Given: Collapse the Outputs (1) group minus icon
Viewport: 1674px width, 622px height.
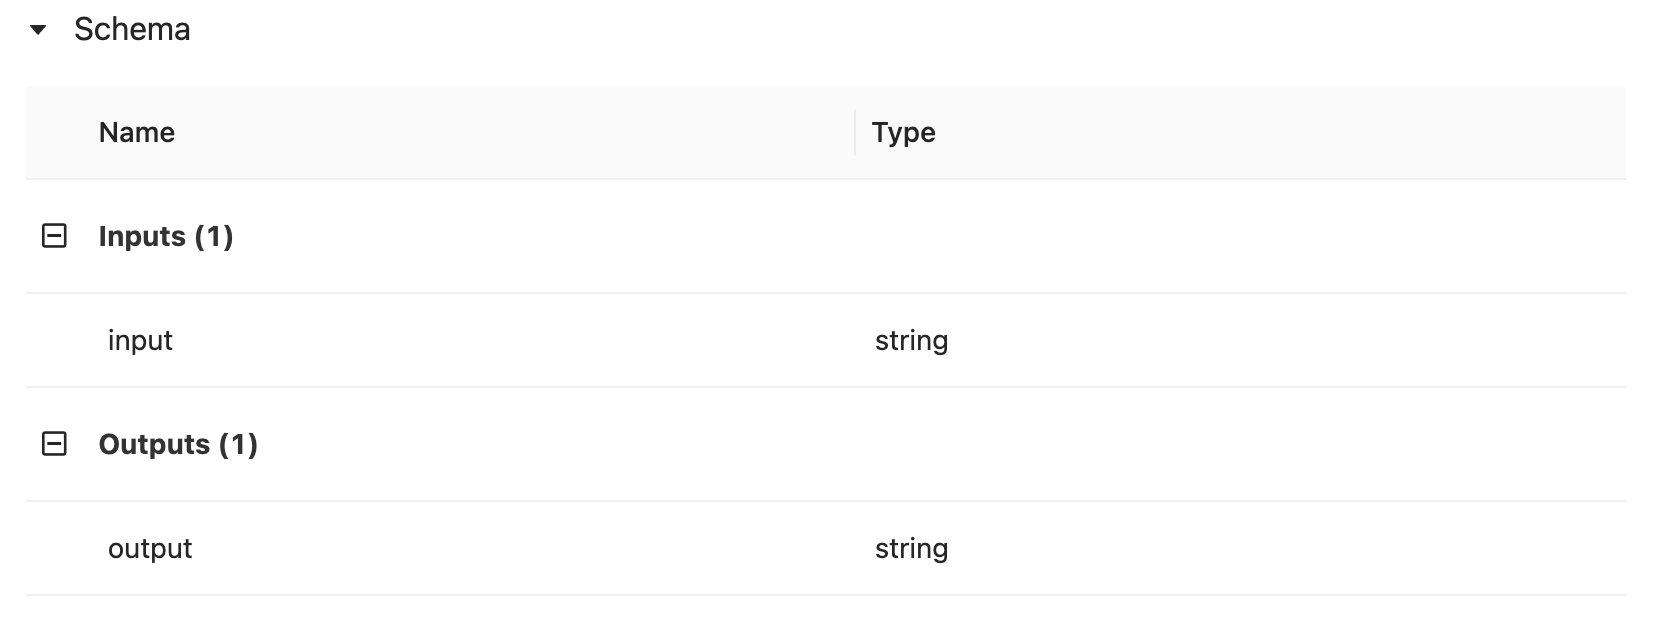Looking at the screenshot, I should (54, 444).
